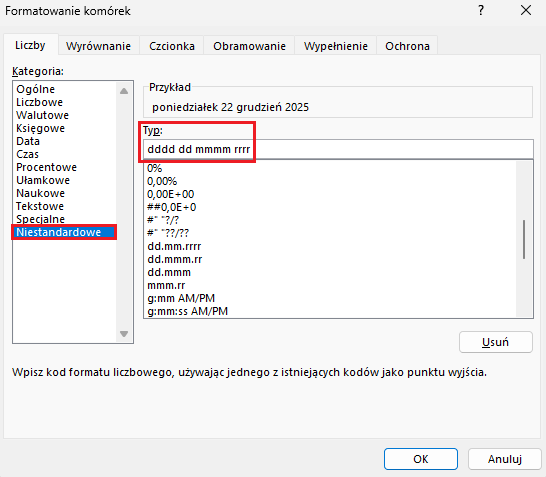Image resolution: width=546 pixels, height=477 pixels.
Task: Switch to the Liczby tab
Action: (30, 45)
